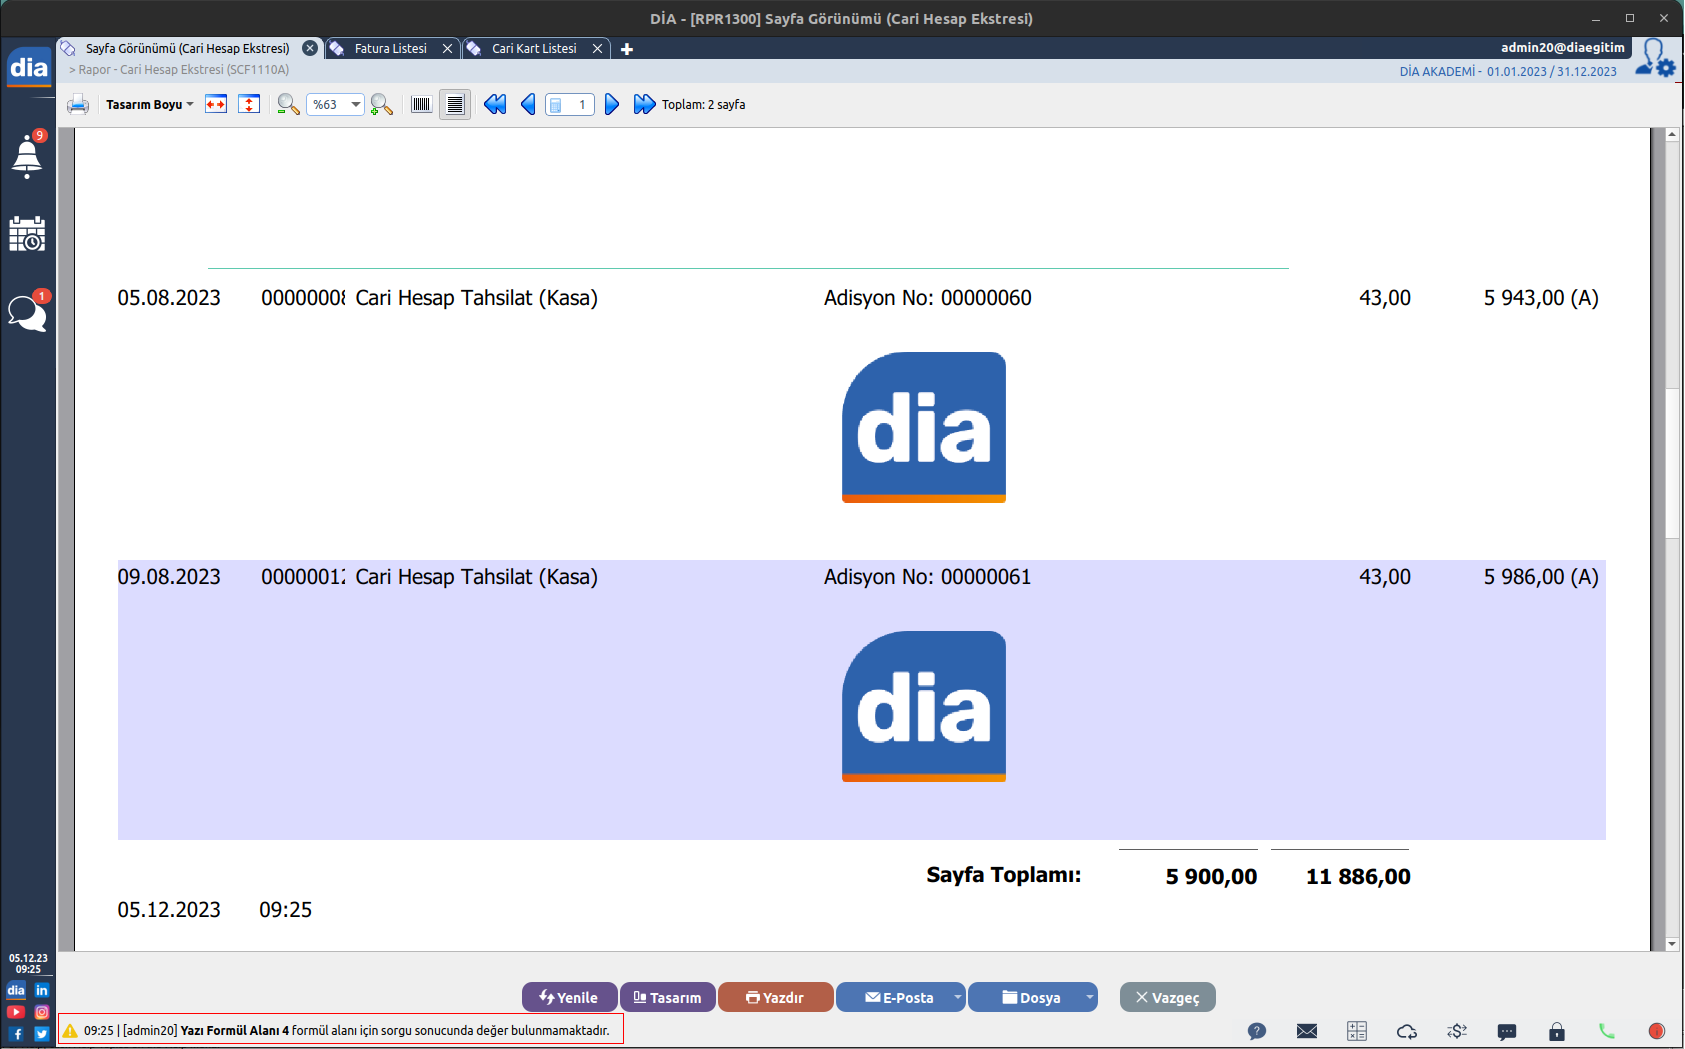Go to the last page of report
The height and width of the screenshot is (1049, 1685).
click(644, 105)
